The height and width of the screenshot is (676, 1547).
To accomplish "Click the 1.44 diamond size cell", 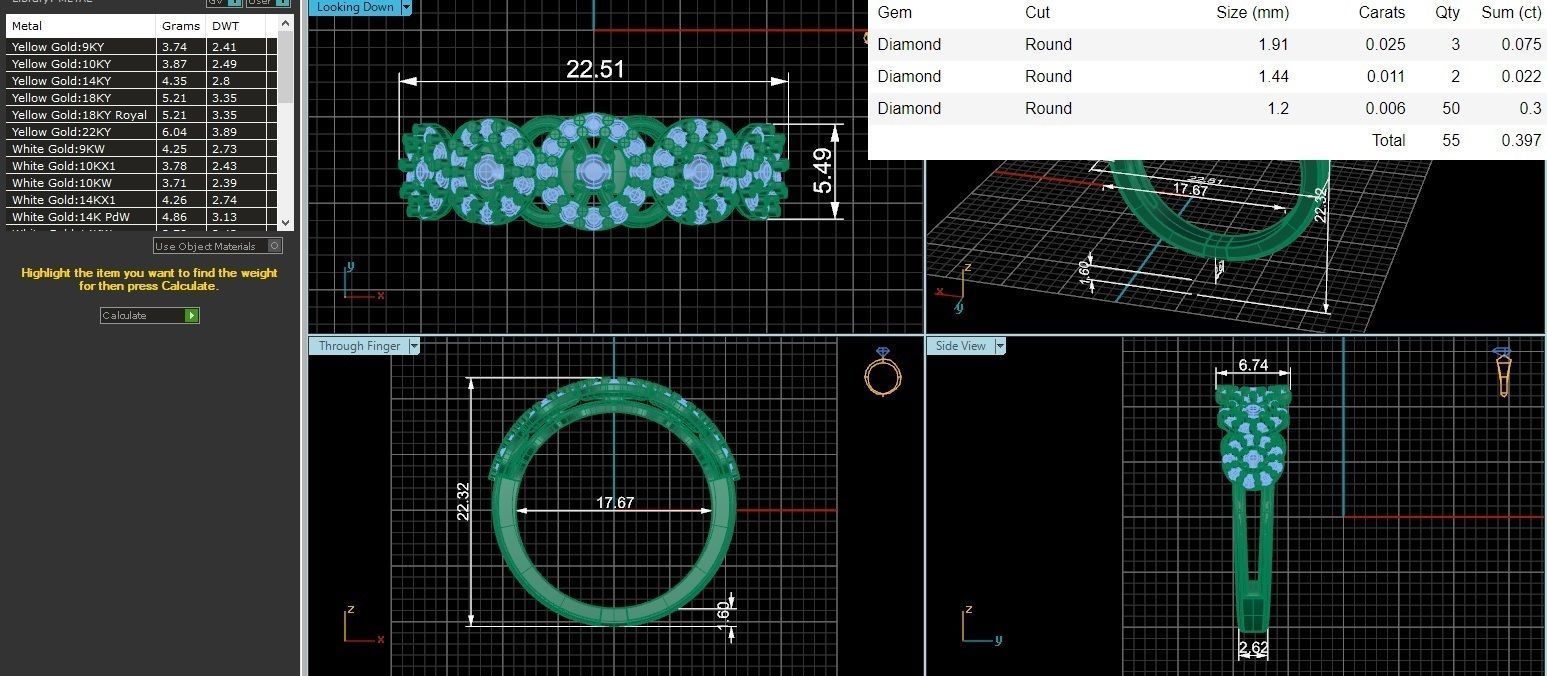I will pos(1273,76).
